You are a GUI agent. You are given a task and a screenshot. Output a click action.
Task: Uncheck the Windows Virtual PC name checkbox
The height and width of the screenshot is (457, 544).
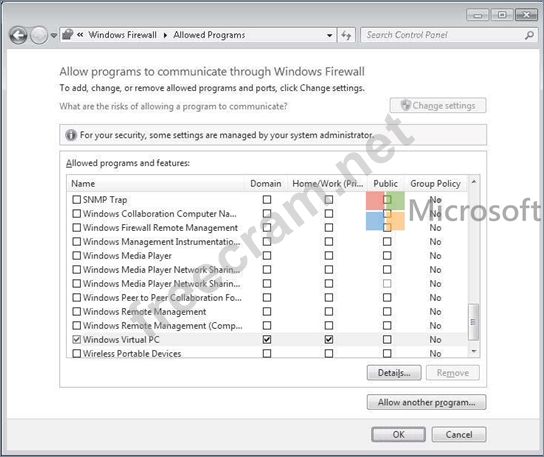76,339
